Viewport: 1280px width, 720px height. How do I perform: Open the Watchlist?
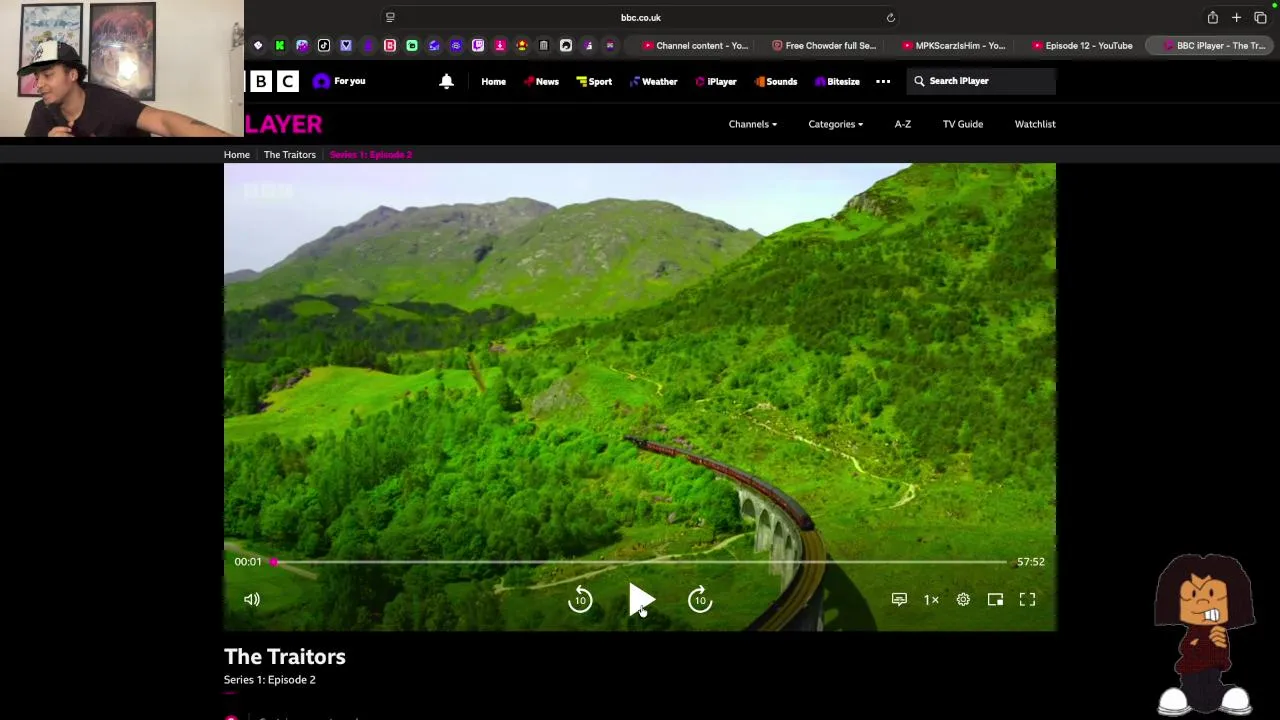click(x=1035, y=124)
